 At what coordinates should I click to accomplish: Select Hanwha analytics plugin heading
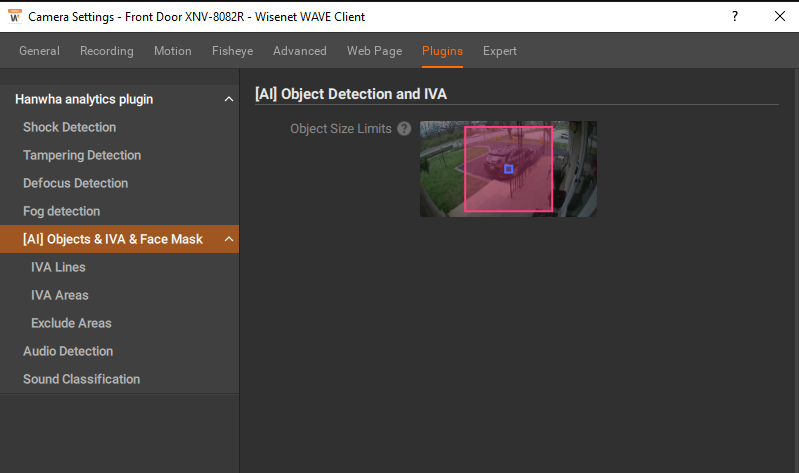tap(84, 99)
